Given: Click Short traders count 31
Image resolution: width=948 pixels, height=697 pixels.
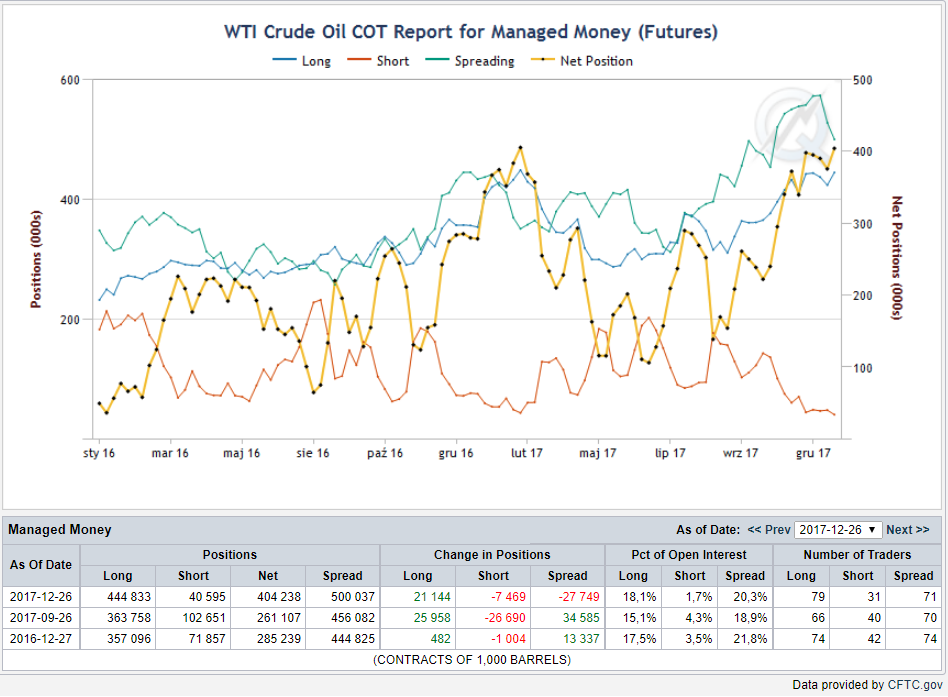Looking at the screenshot, I should pyautogui.click(x=874, y=597).
